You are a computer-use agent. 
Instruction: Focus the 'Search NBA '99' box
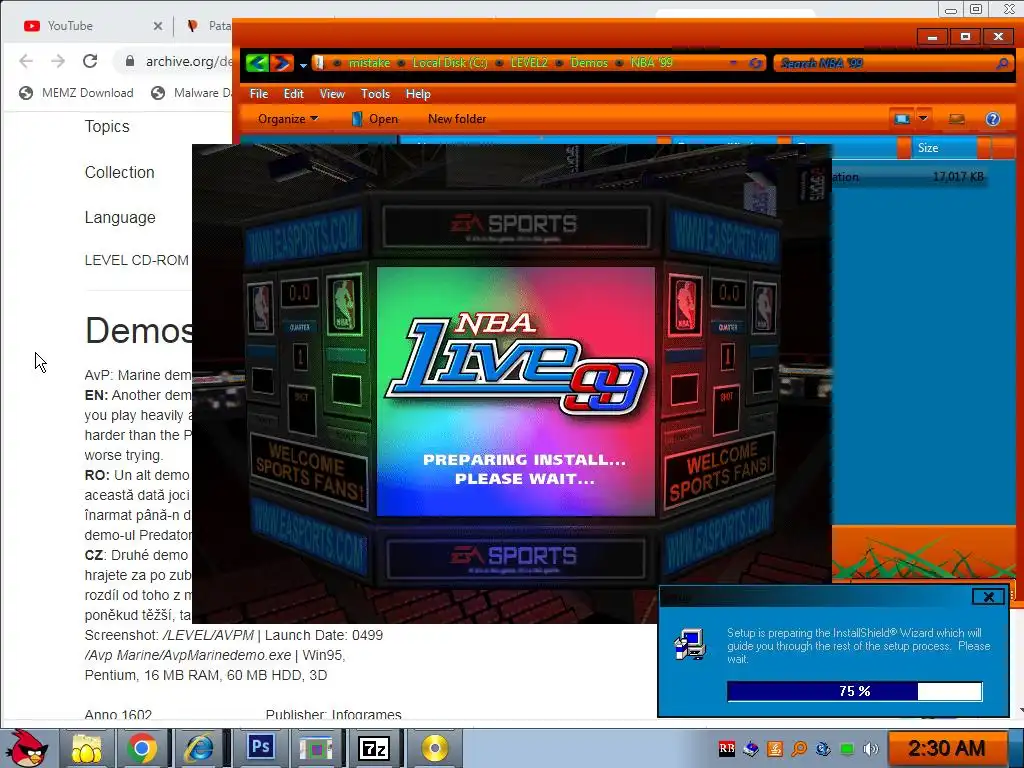pos(886,63)
